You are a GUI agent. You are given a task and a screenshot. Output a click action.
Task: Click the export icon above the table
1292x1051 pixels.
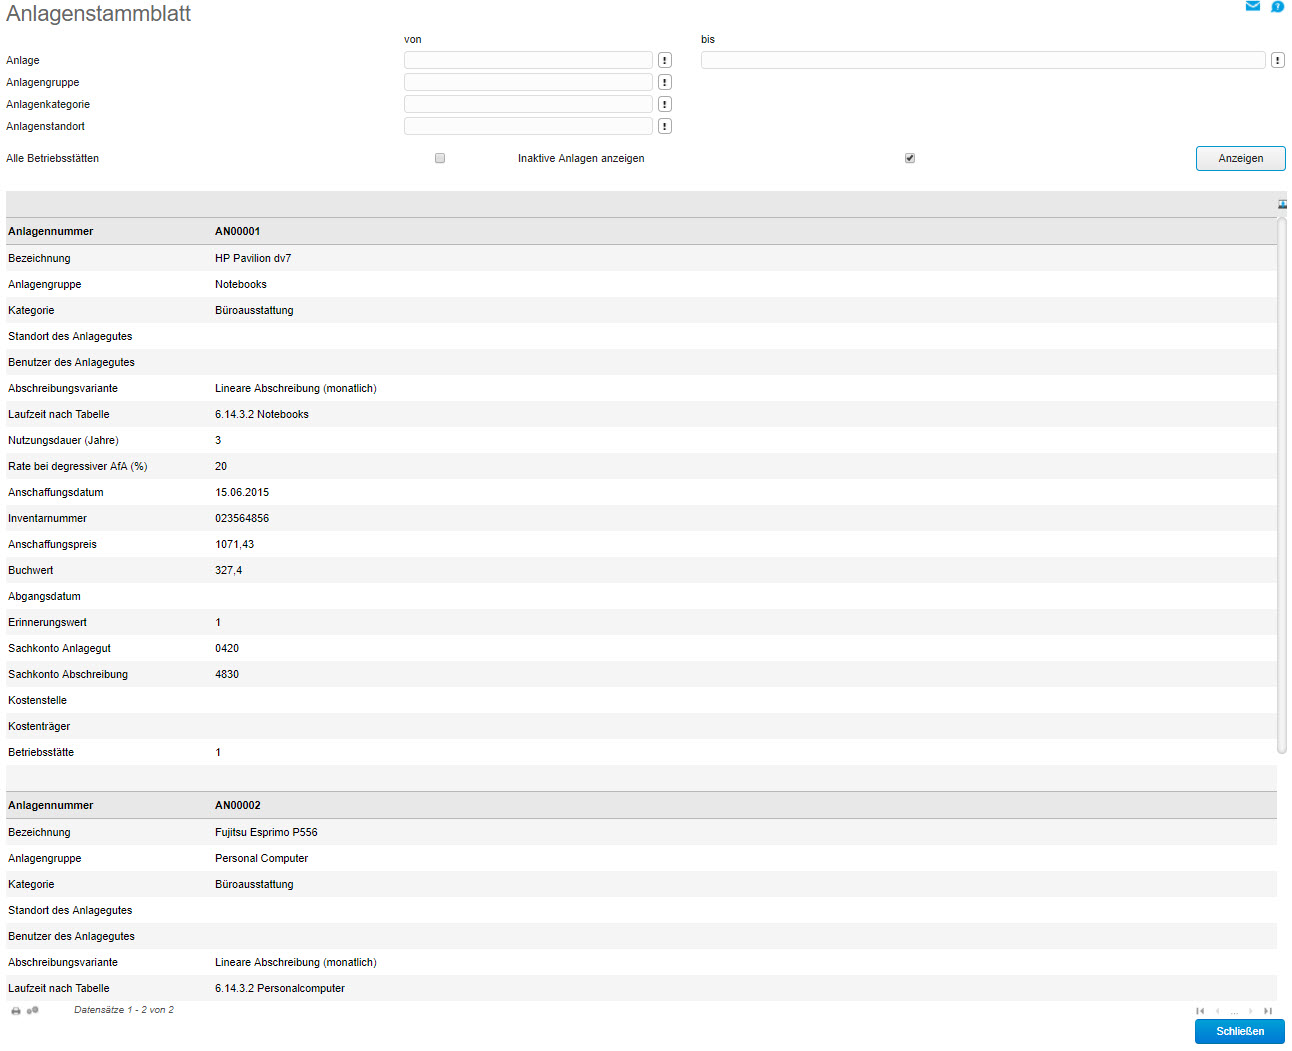point(1282,204)
